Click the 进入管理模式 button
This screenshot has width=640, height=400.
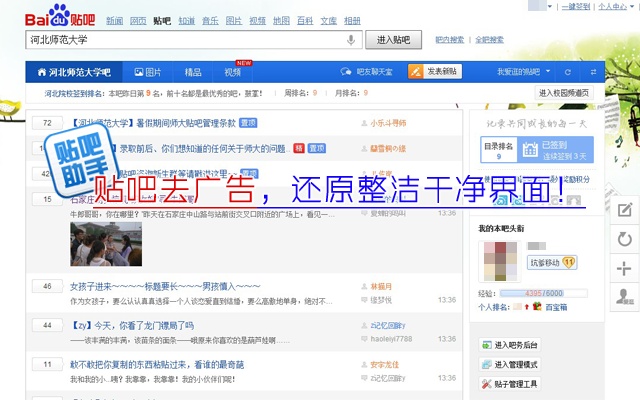[x=510, y=364]
